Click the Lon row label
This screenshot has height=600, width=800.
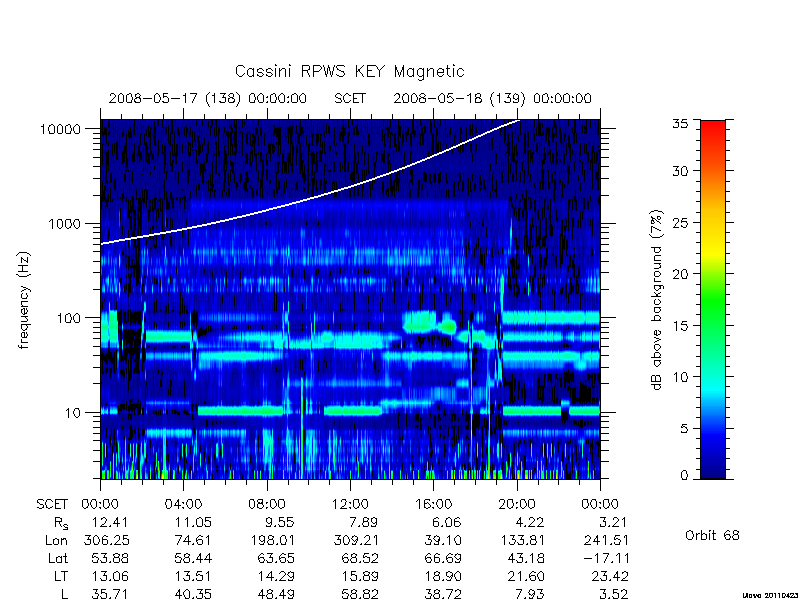tap(56, 540)
